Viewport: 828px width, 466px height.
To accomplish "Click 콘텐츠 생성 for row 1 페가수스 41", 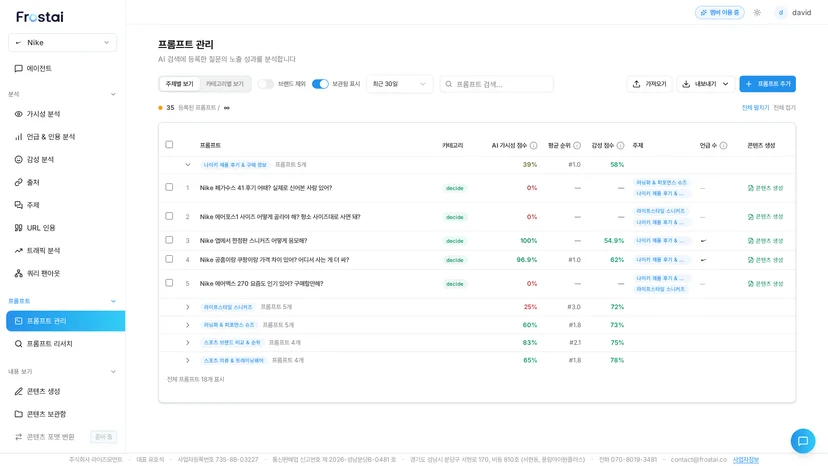I will pyautogui.click(x=765, y=188).
